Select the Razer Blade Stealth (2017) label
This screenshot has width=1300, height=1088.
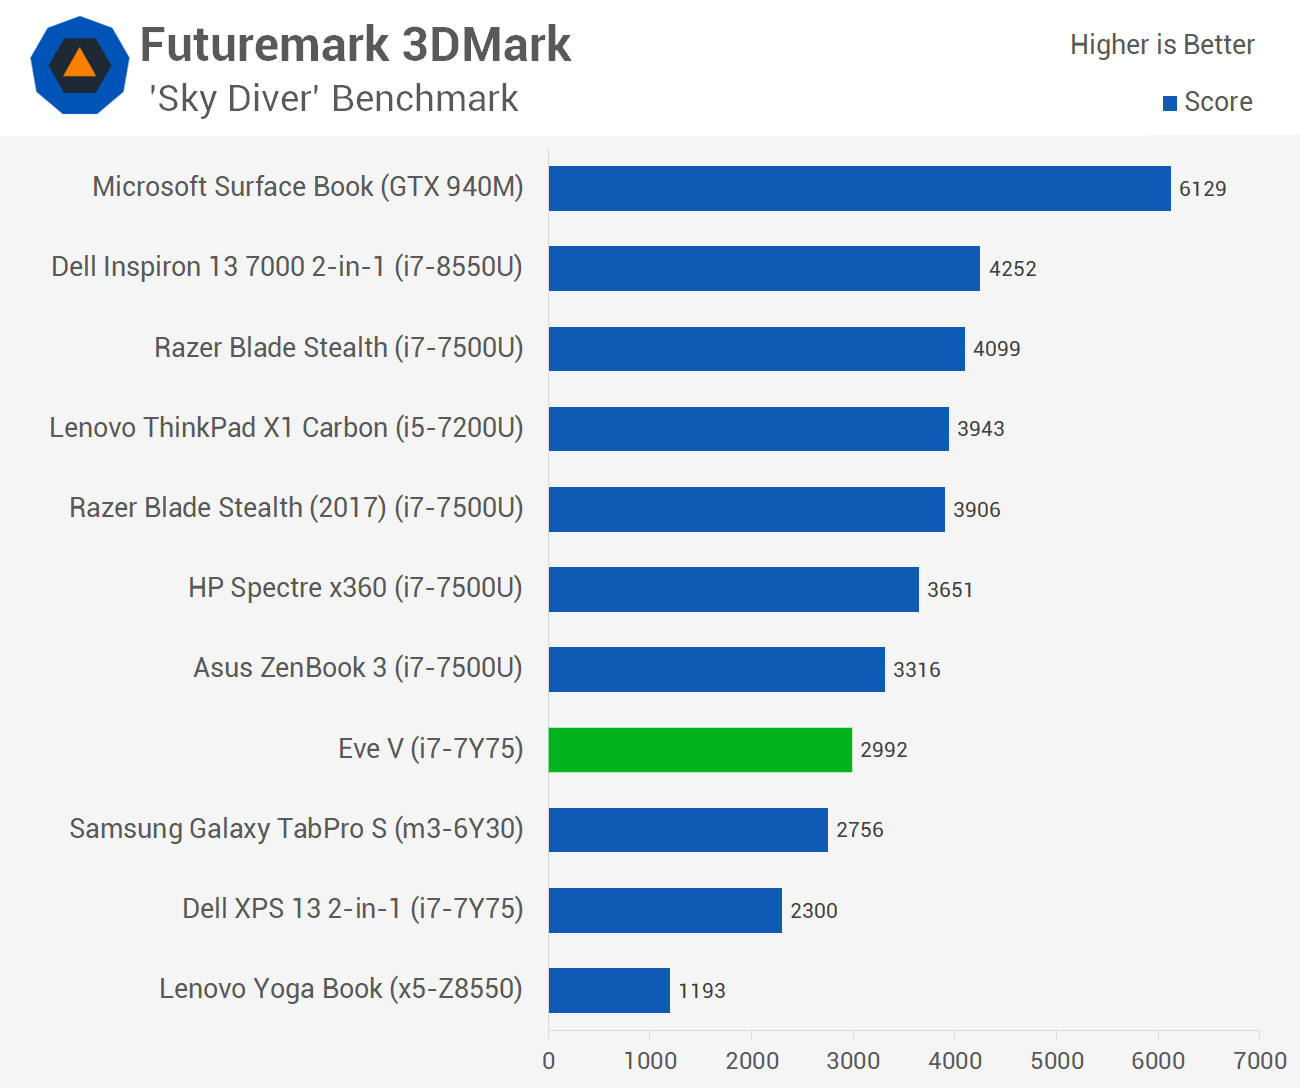click(x=296, y=508)
